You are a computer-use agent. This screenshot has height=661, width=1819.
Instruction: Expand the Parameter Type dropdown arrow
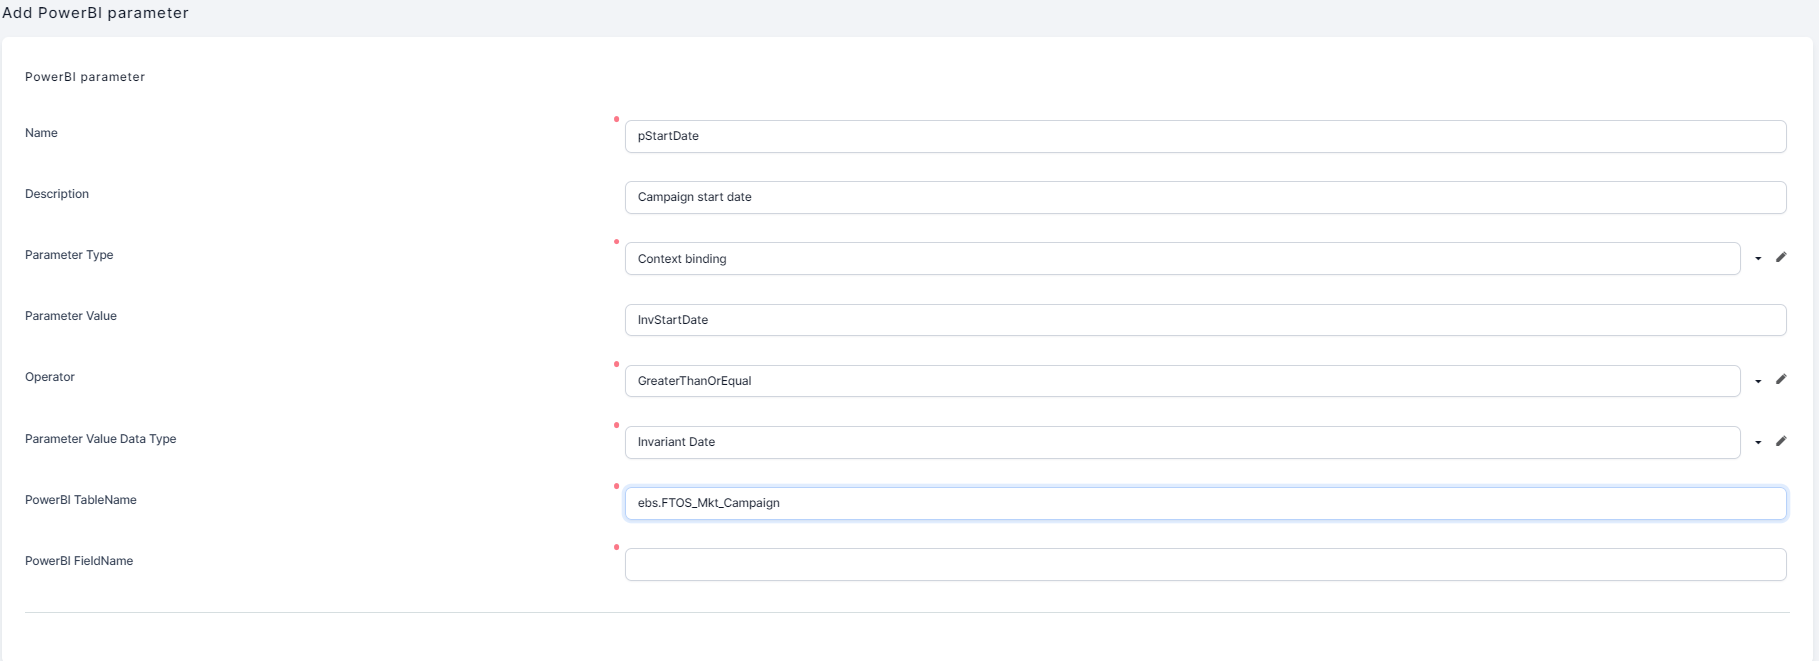(1758, 259)
